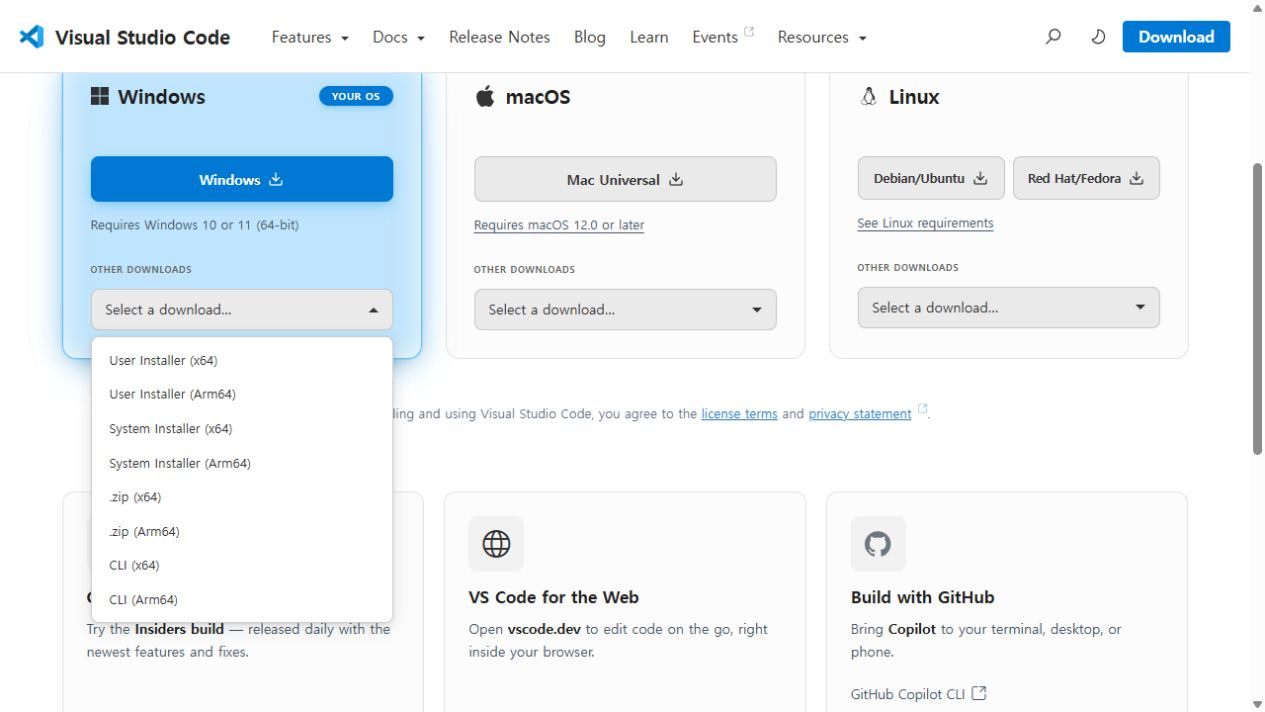Click the GitHub octocat icon
Screen dimensions: 1265x712
(878, 543)
